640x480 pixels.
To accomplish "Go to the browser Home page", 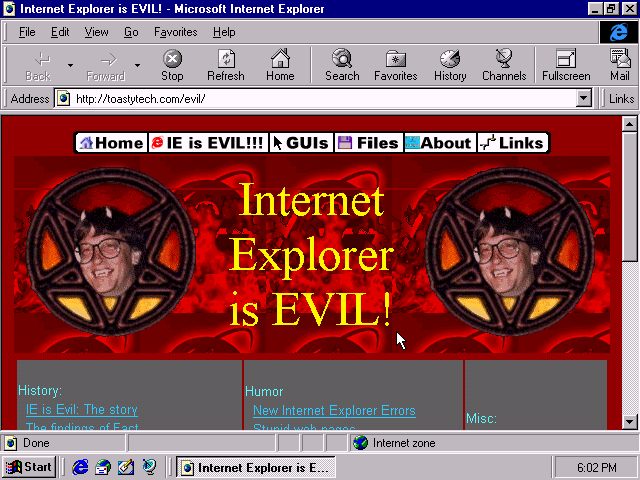I will (280, 65).
